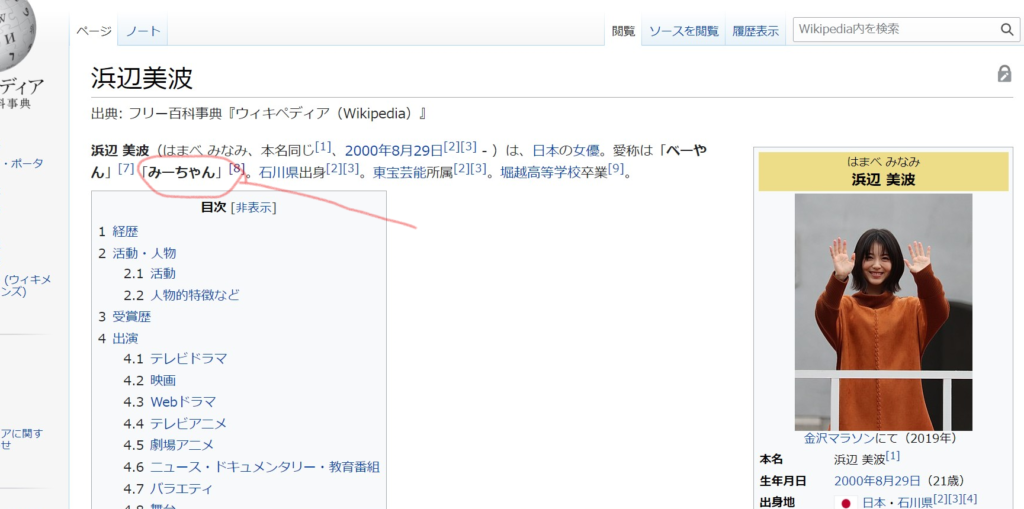The image size is (1024, 509).
Task: Open the 堀越高等学校 link
Action: tap(542, 173)
